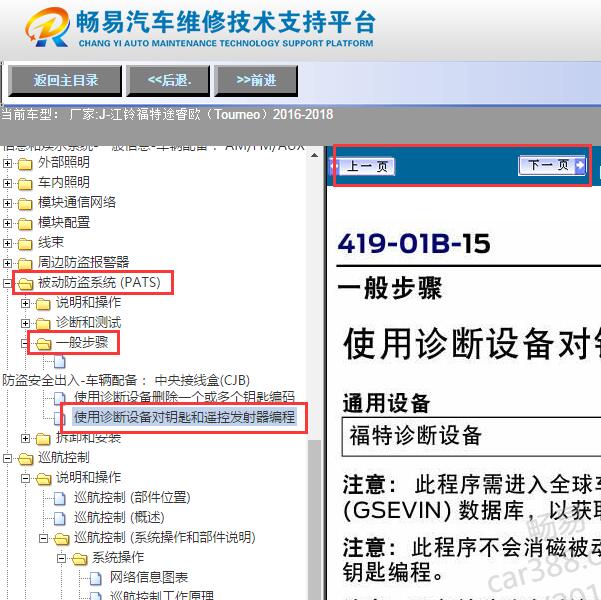Click the 车内照明 folder icon

point(25,184)
